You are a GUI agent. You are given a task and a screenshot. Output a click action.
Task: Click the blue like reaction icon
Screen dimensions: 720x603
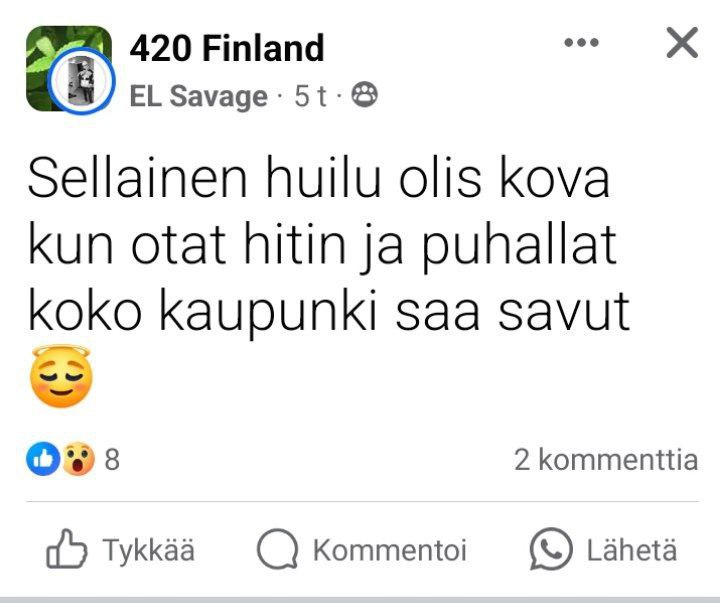pyautogui.click(x=43, y=458)
